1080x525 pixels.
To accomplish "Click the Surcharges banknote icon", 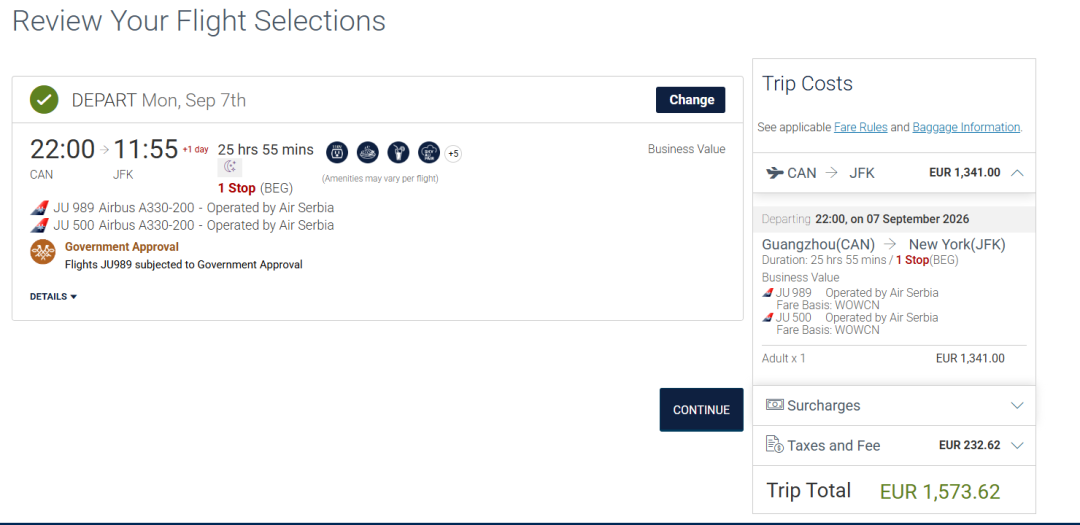I will pyautogui.click(x=774, y=405).
